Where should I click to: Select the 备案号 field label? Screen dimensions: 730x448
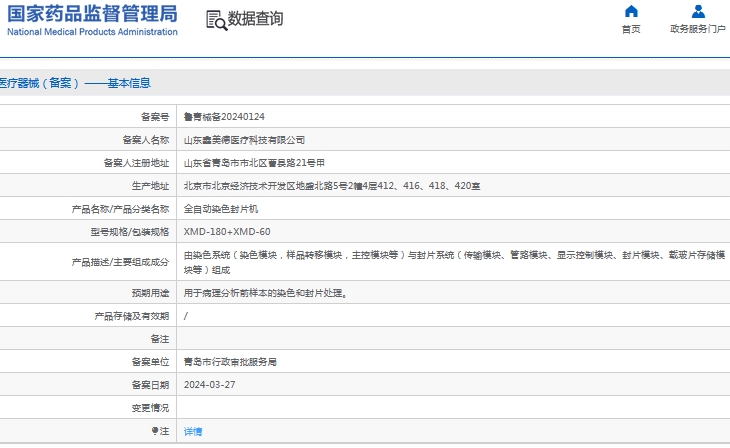[x=155, y=116]
